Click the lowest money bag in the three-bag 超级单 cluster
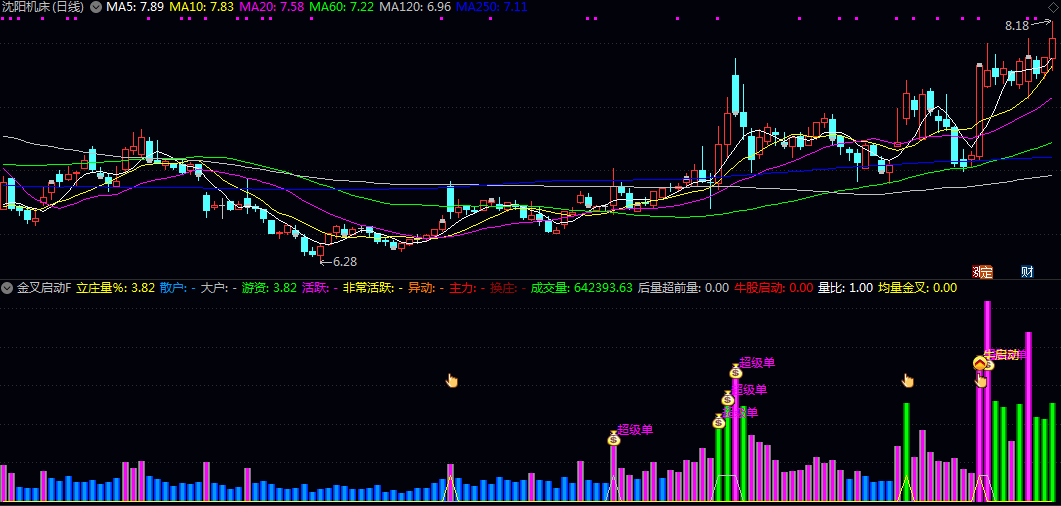Screen dimensions: 1061x506 [x=719, y=421]
